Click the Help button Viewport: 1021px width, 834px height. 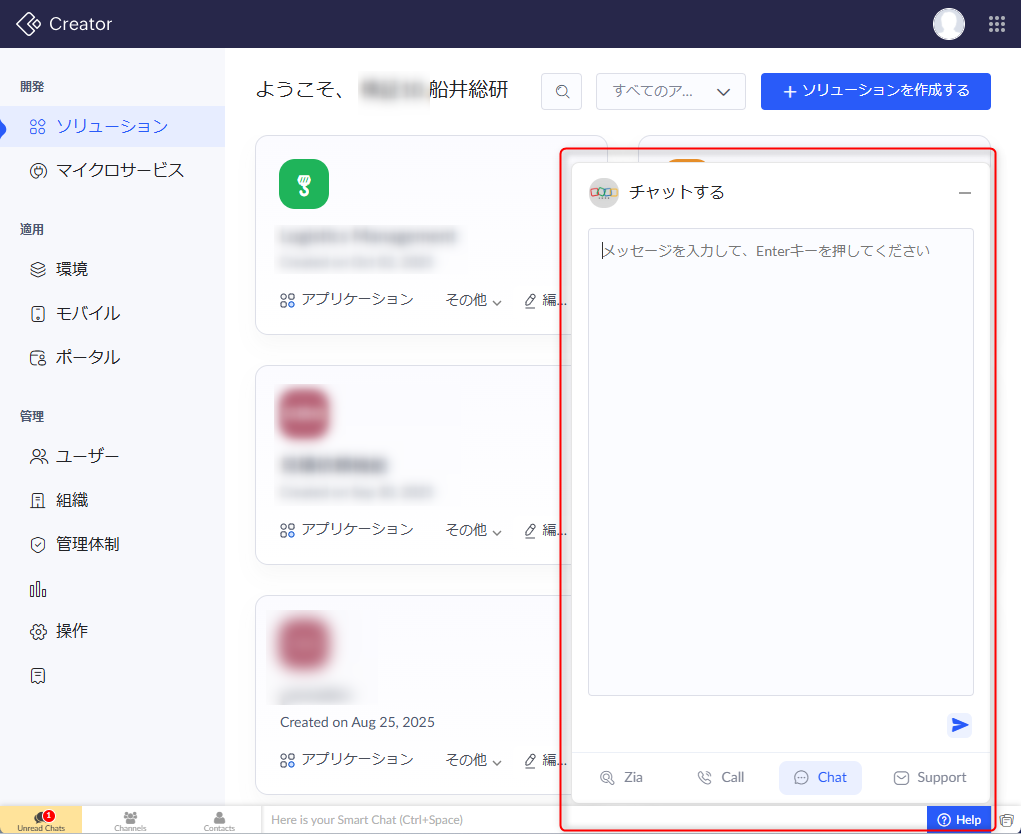[959, 820]
